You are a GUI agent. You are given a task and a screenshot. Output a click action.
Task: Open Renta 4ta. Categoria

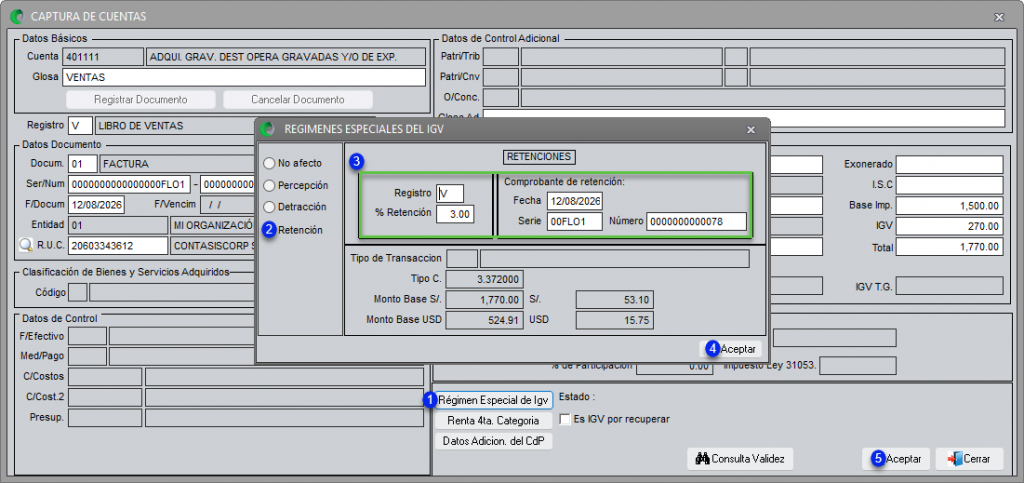494,420
